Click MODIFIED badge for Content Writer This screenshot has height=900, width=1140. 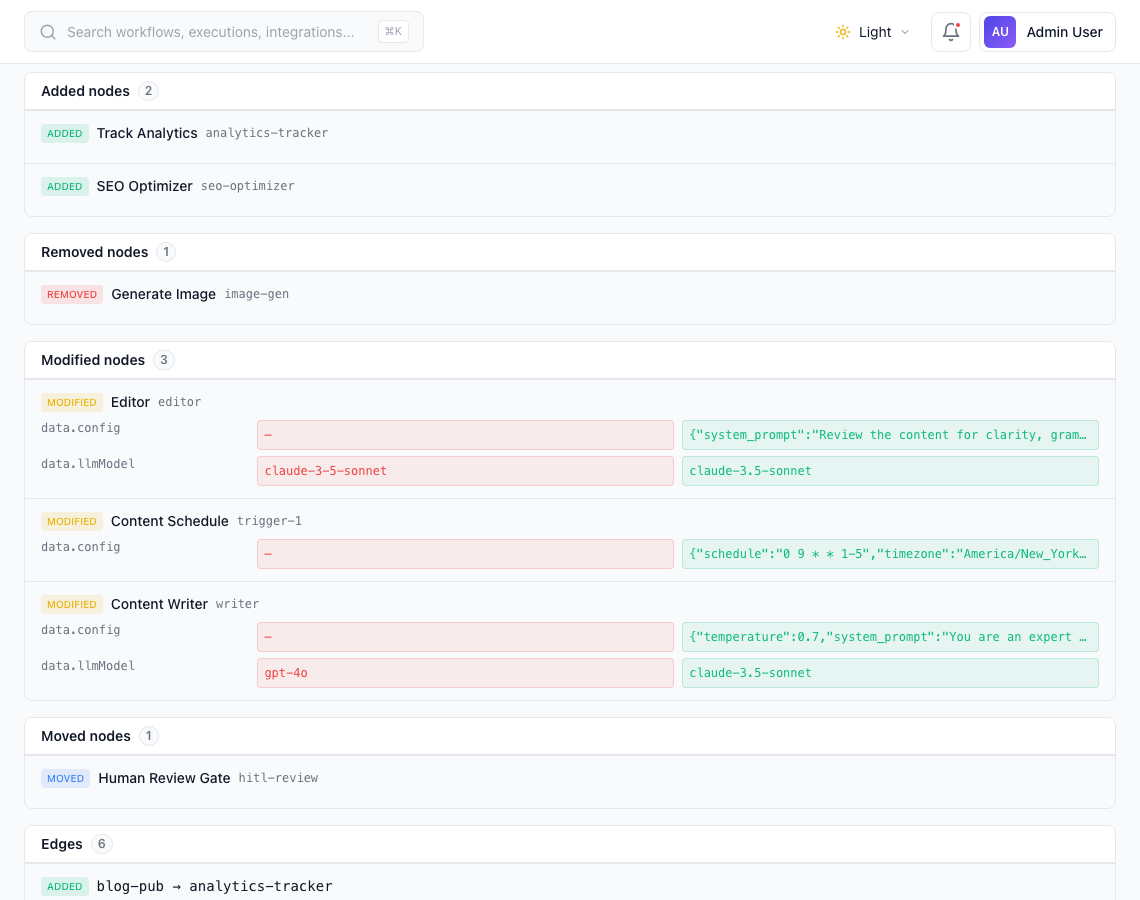point(72,604)
